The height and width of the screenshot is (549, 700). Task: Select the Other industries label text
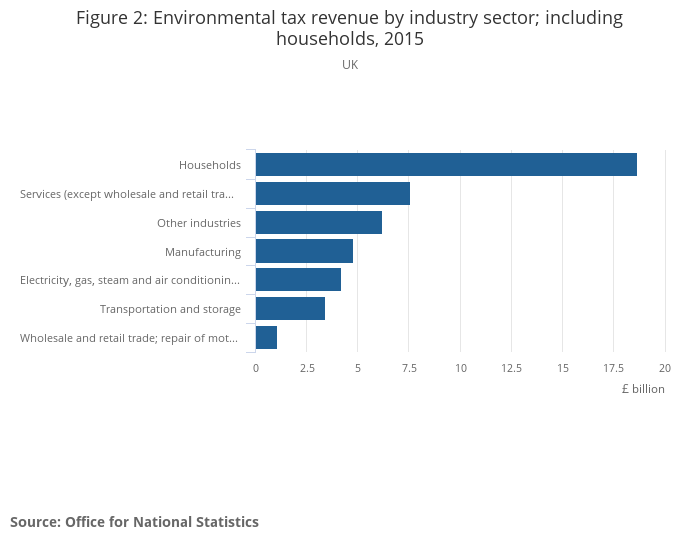click(x=199, y=223)
